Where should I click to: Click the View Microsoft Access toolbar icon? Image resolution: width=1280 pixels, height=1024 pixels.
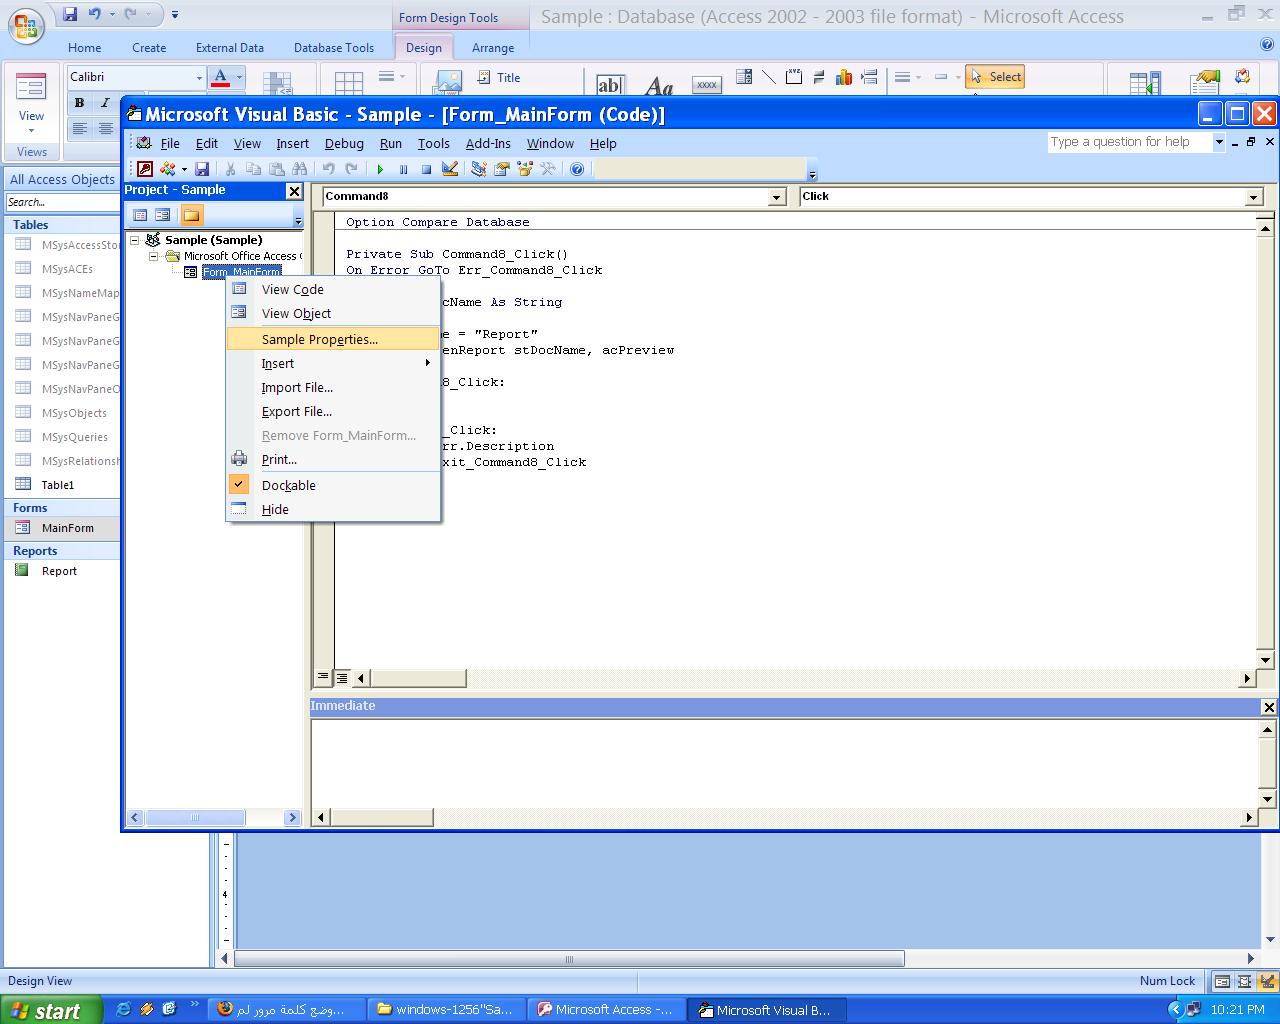145,169
